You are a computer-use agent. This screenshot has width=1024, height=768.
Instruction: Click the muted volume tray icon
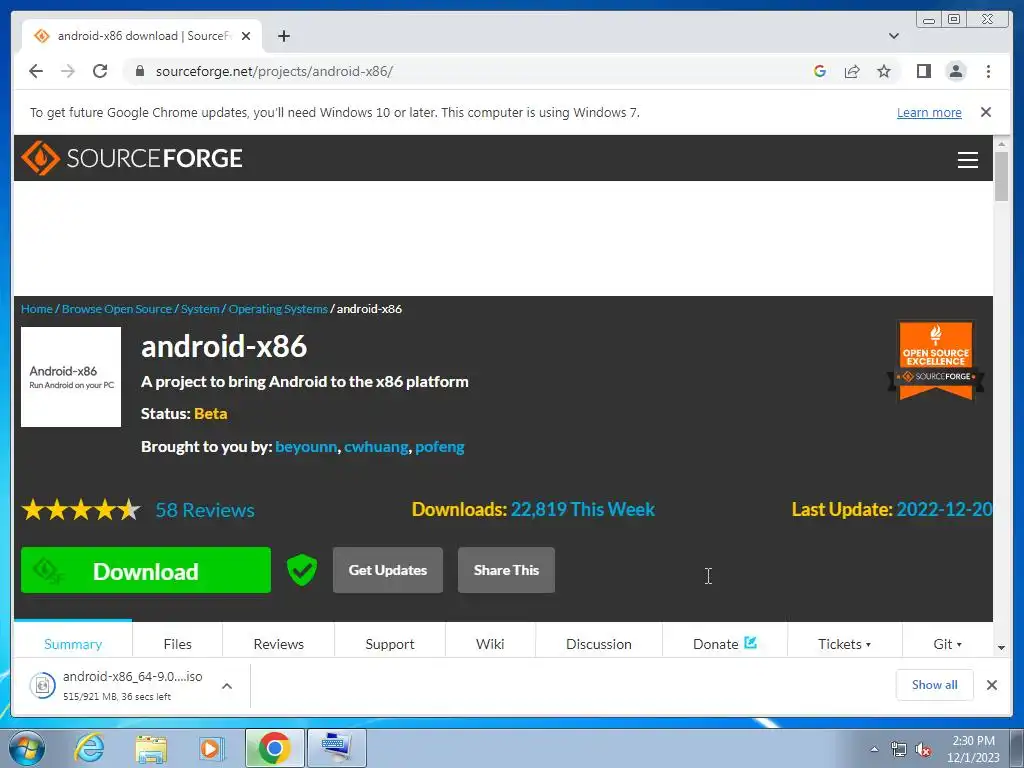[x=923, y=750]
